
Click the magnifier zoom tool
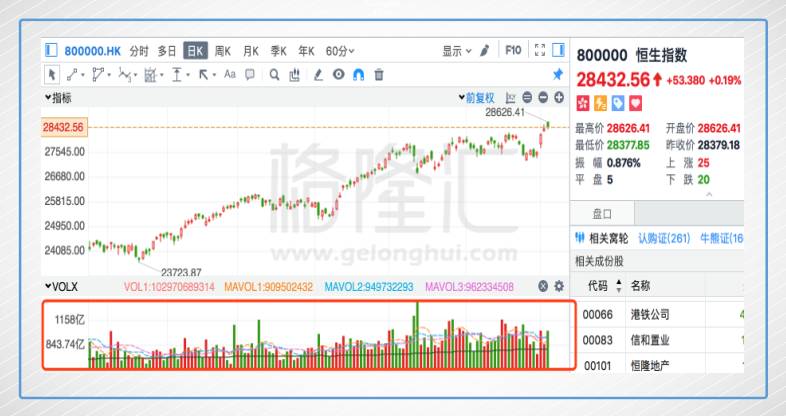click(274, 75)
